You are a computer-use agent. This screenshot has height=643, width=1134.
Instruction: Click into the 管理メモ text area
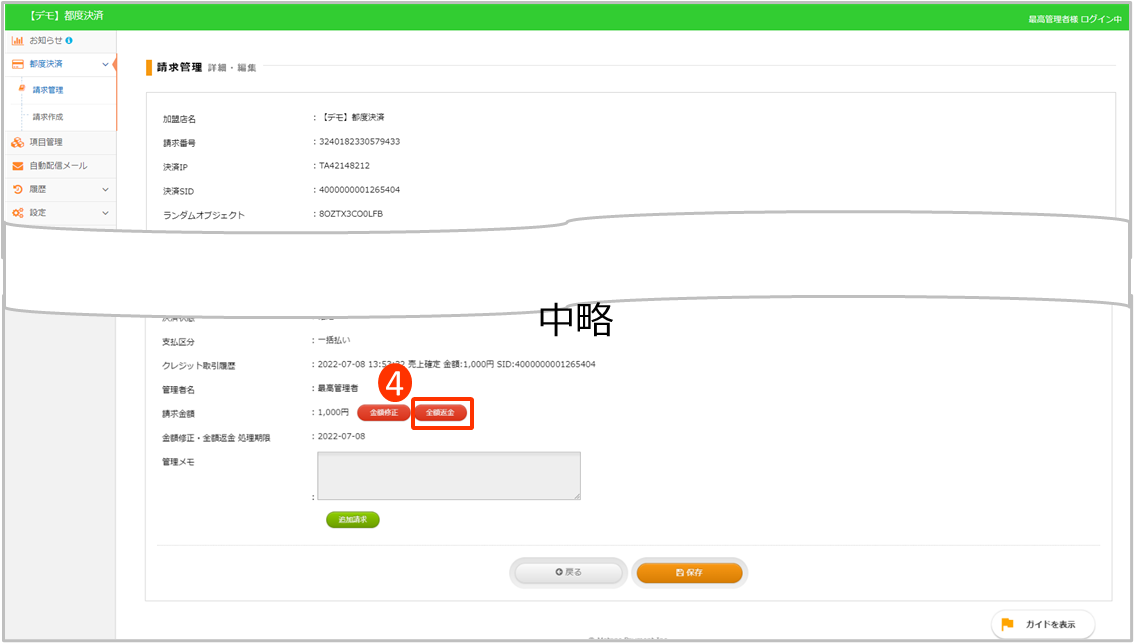click(x=448, y=476)
